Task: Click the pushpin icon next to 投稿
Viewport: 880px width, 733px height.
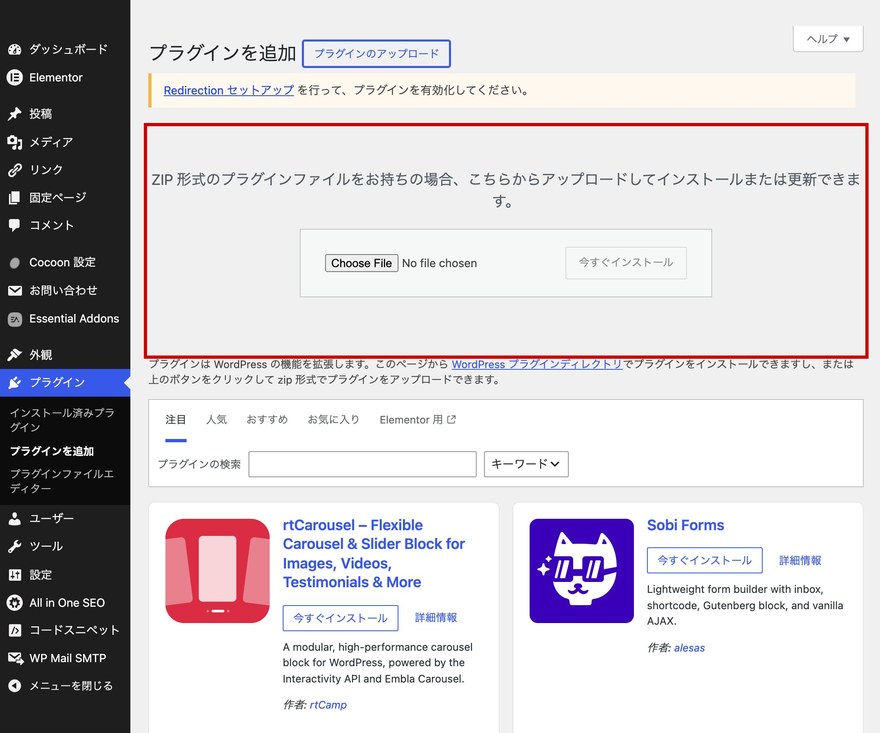Action: tap(15, 114)
